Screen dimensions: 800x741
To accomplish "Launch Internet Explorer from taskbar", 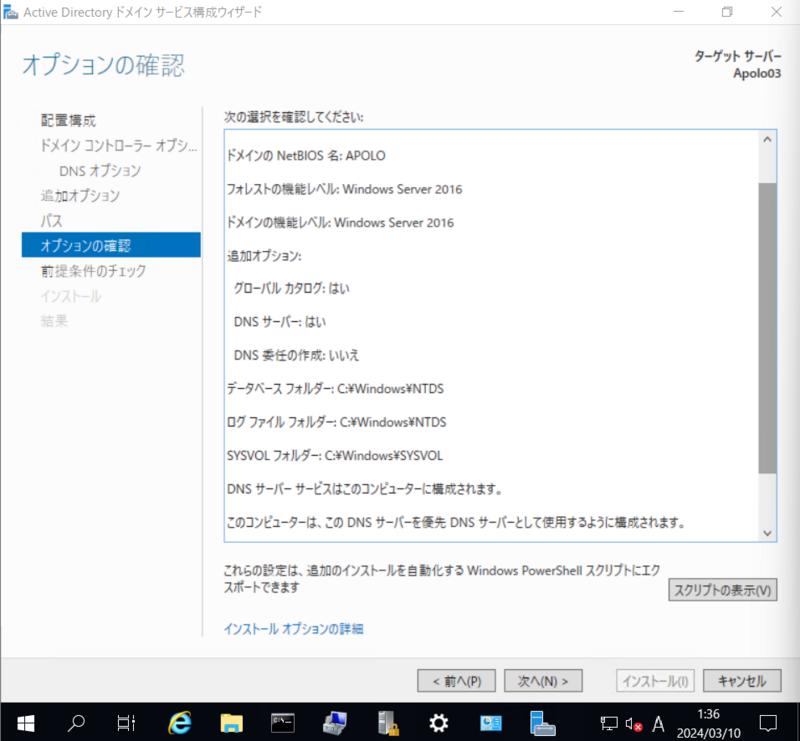I will point(180,723).
